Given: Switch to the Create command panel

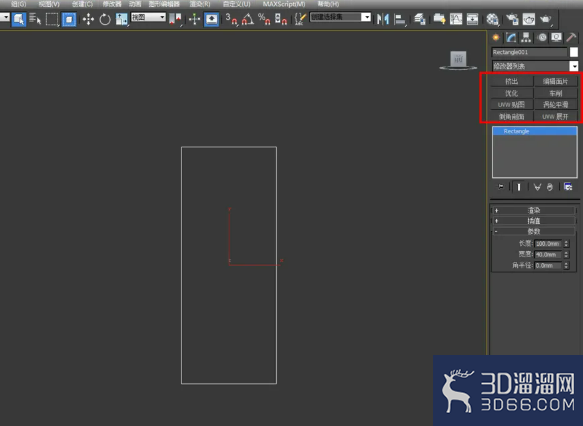Looking at the screenshot, I should pos(496,37).
